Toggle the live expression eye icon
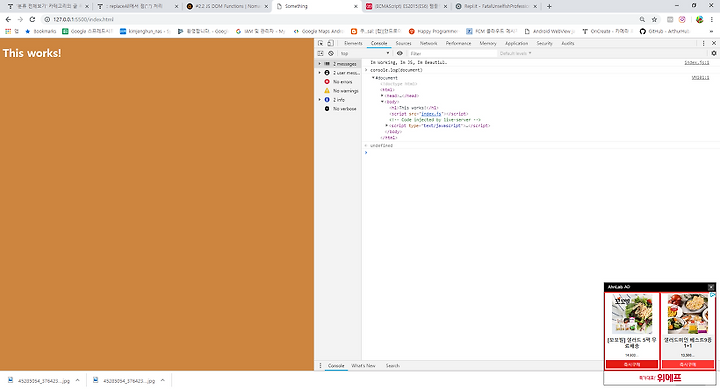Viewport: 720px width, 389px height. pyautogui.click(x=399, y=53)
